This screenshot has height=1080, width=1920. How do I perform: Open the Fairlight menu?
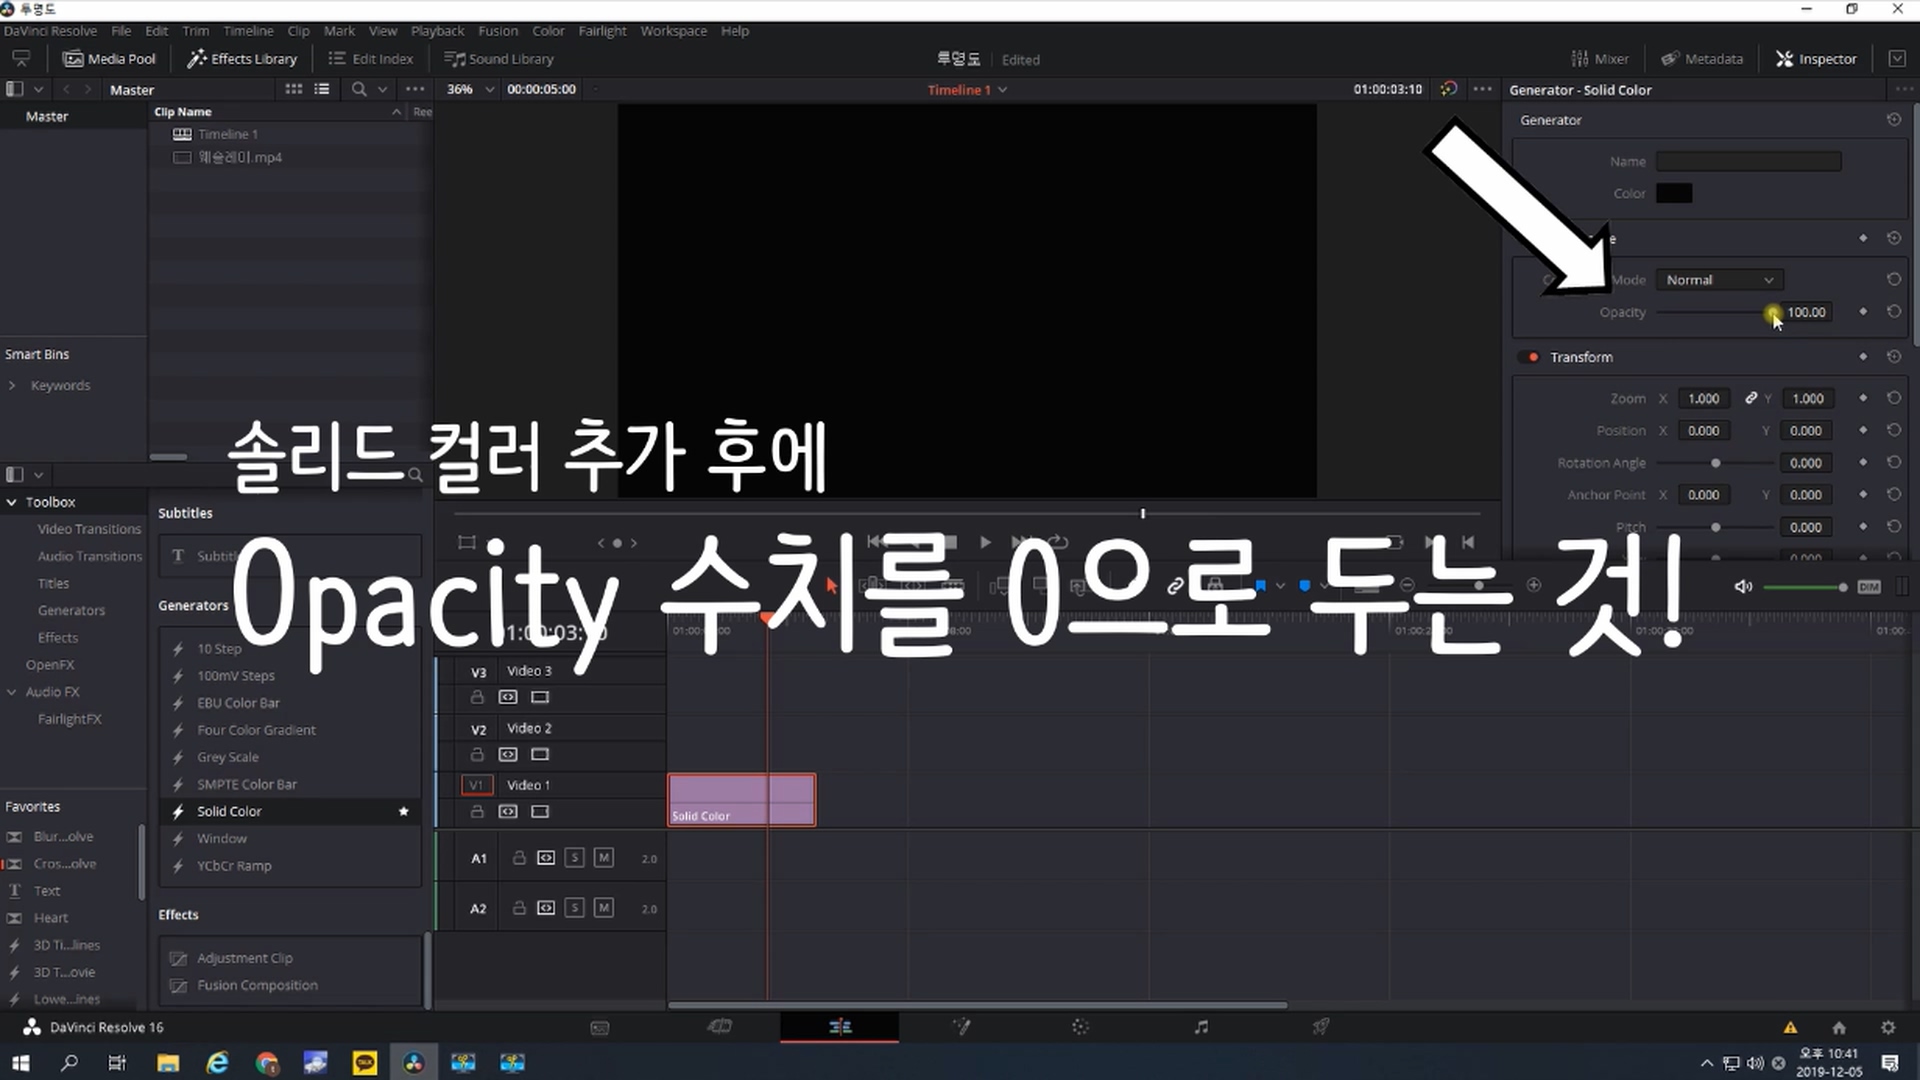(602, 31)
